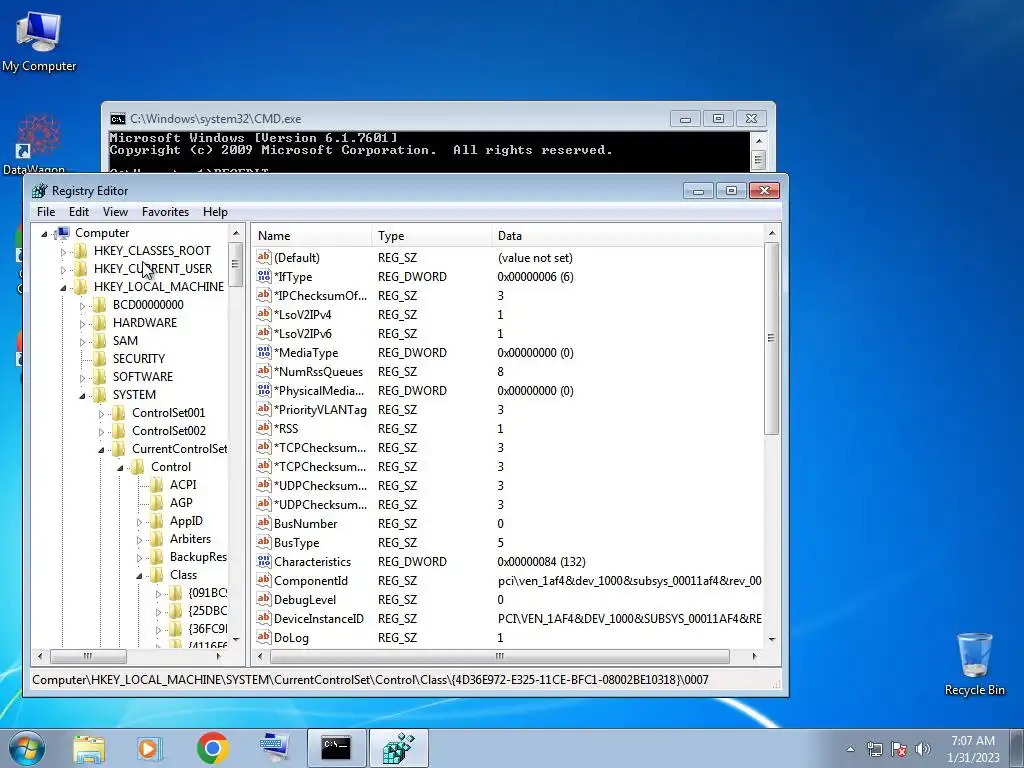Viewport: 1024px width, 768px height.
Task: Click the network tray icon
Action: (x=874, y=749)
